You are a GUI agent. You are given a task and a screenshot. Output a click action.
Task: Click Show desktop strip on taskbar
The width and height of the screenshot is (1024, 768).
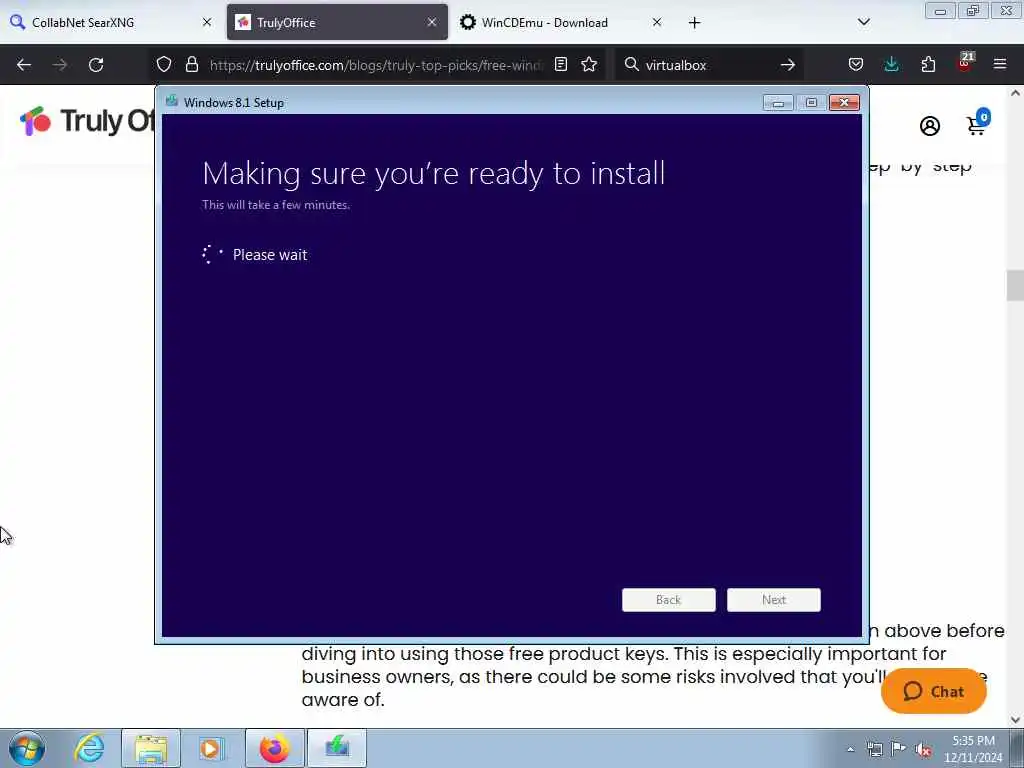pyautogui.click(x=1017, y=748)
